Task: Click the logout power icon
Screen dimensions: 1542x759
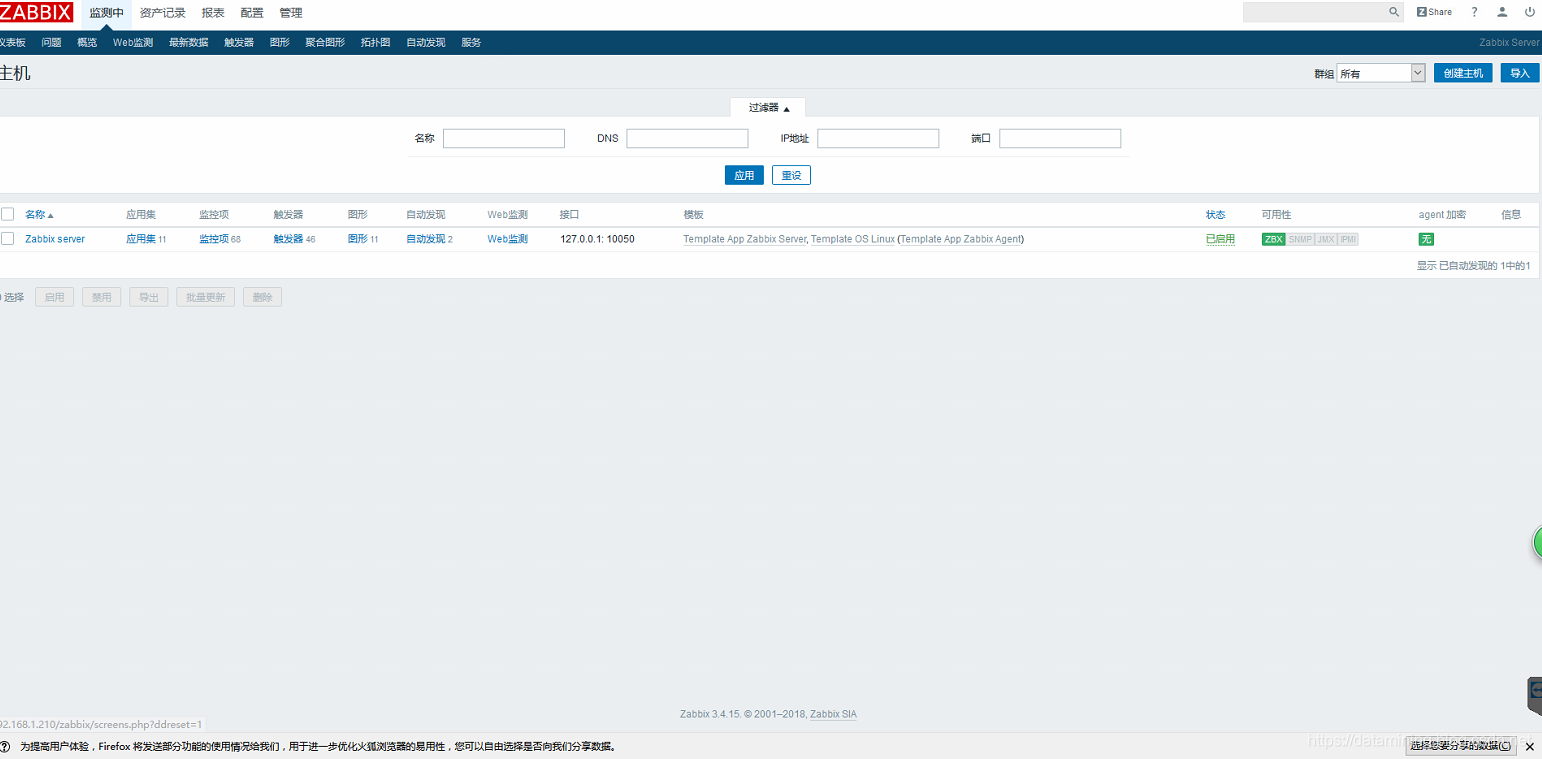Action: coord(1529,12)
